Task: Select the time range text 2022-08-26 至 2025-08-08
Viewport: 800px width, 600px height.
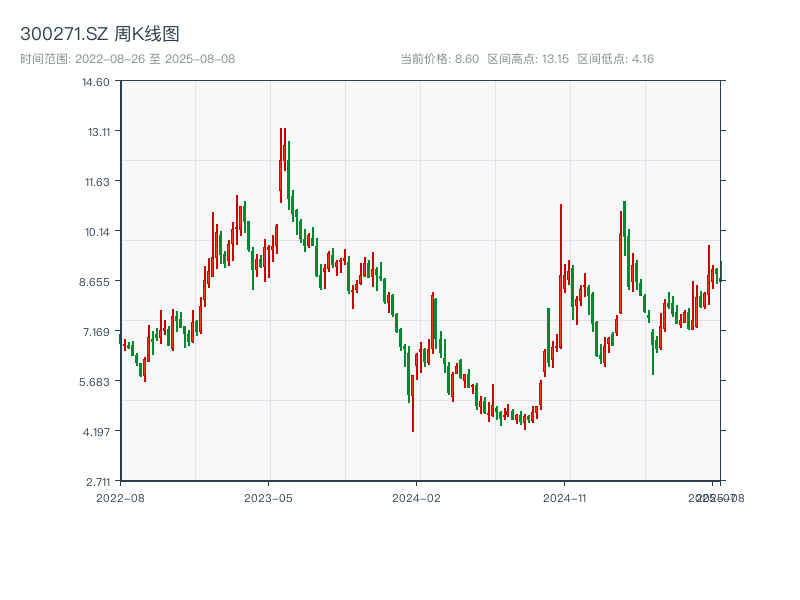Action: pos(155,59)
